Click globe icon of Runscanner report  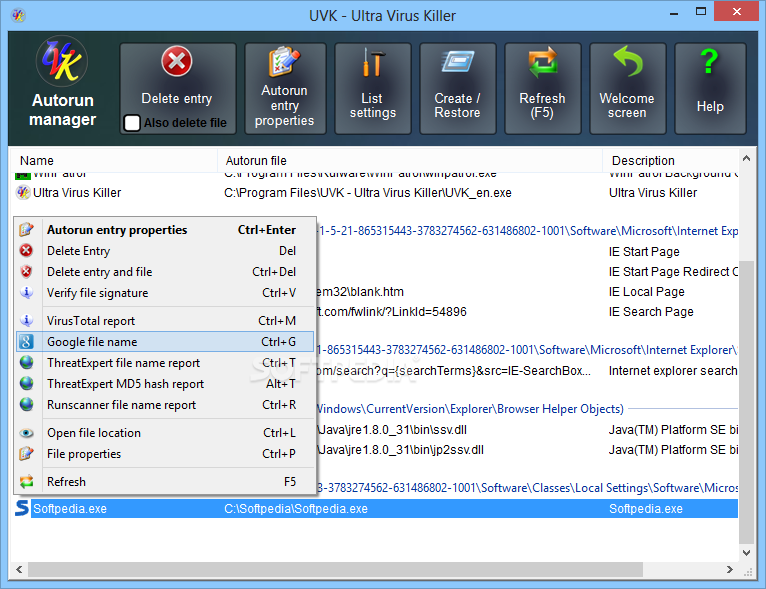click(x=26, y=404)
